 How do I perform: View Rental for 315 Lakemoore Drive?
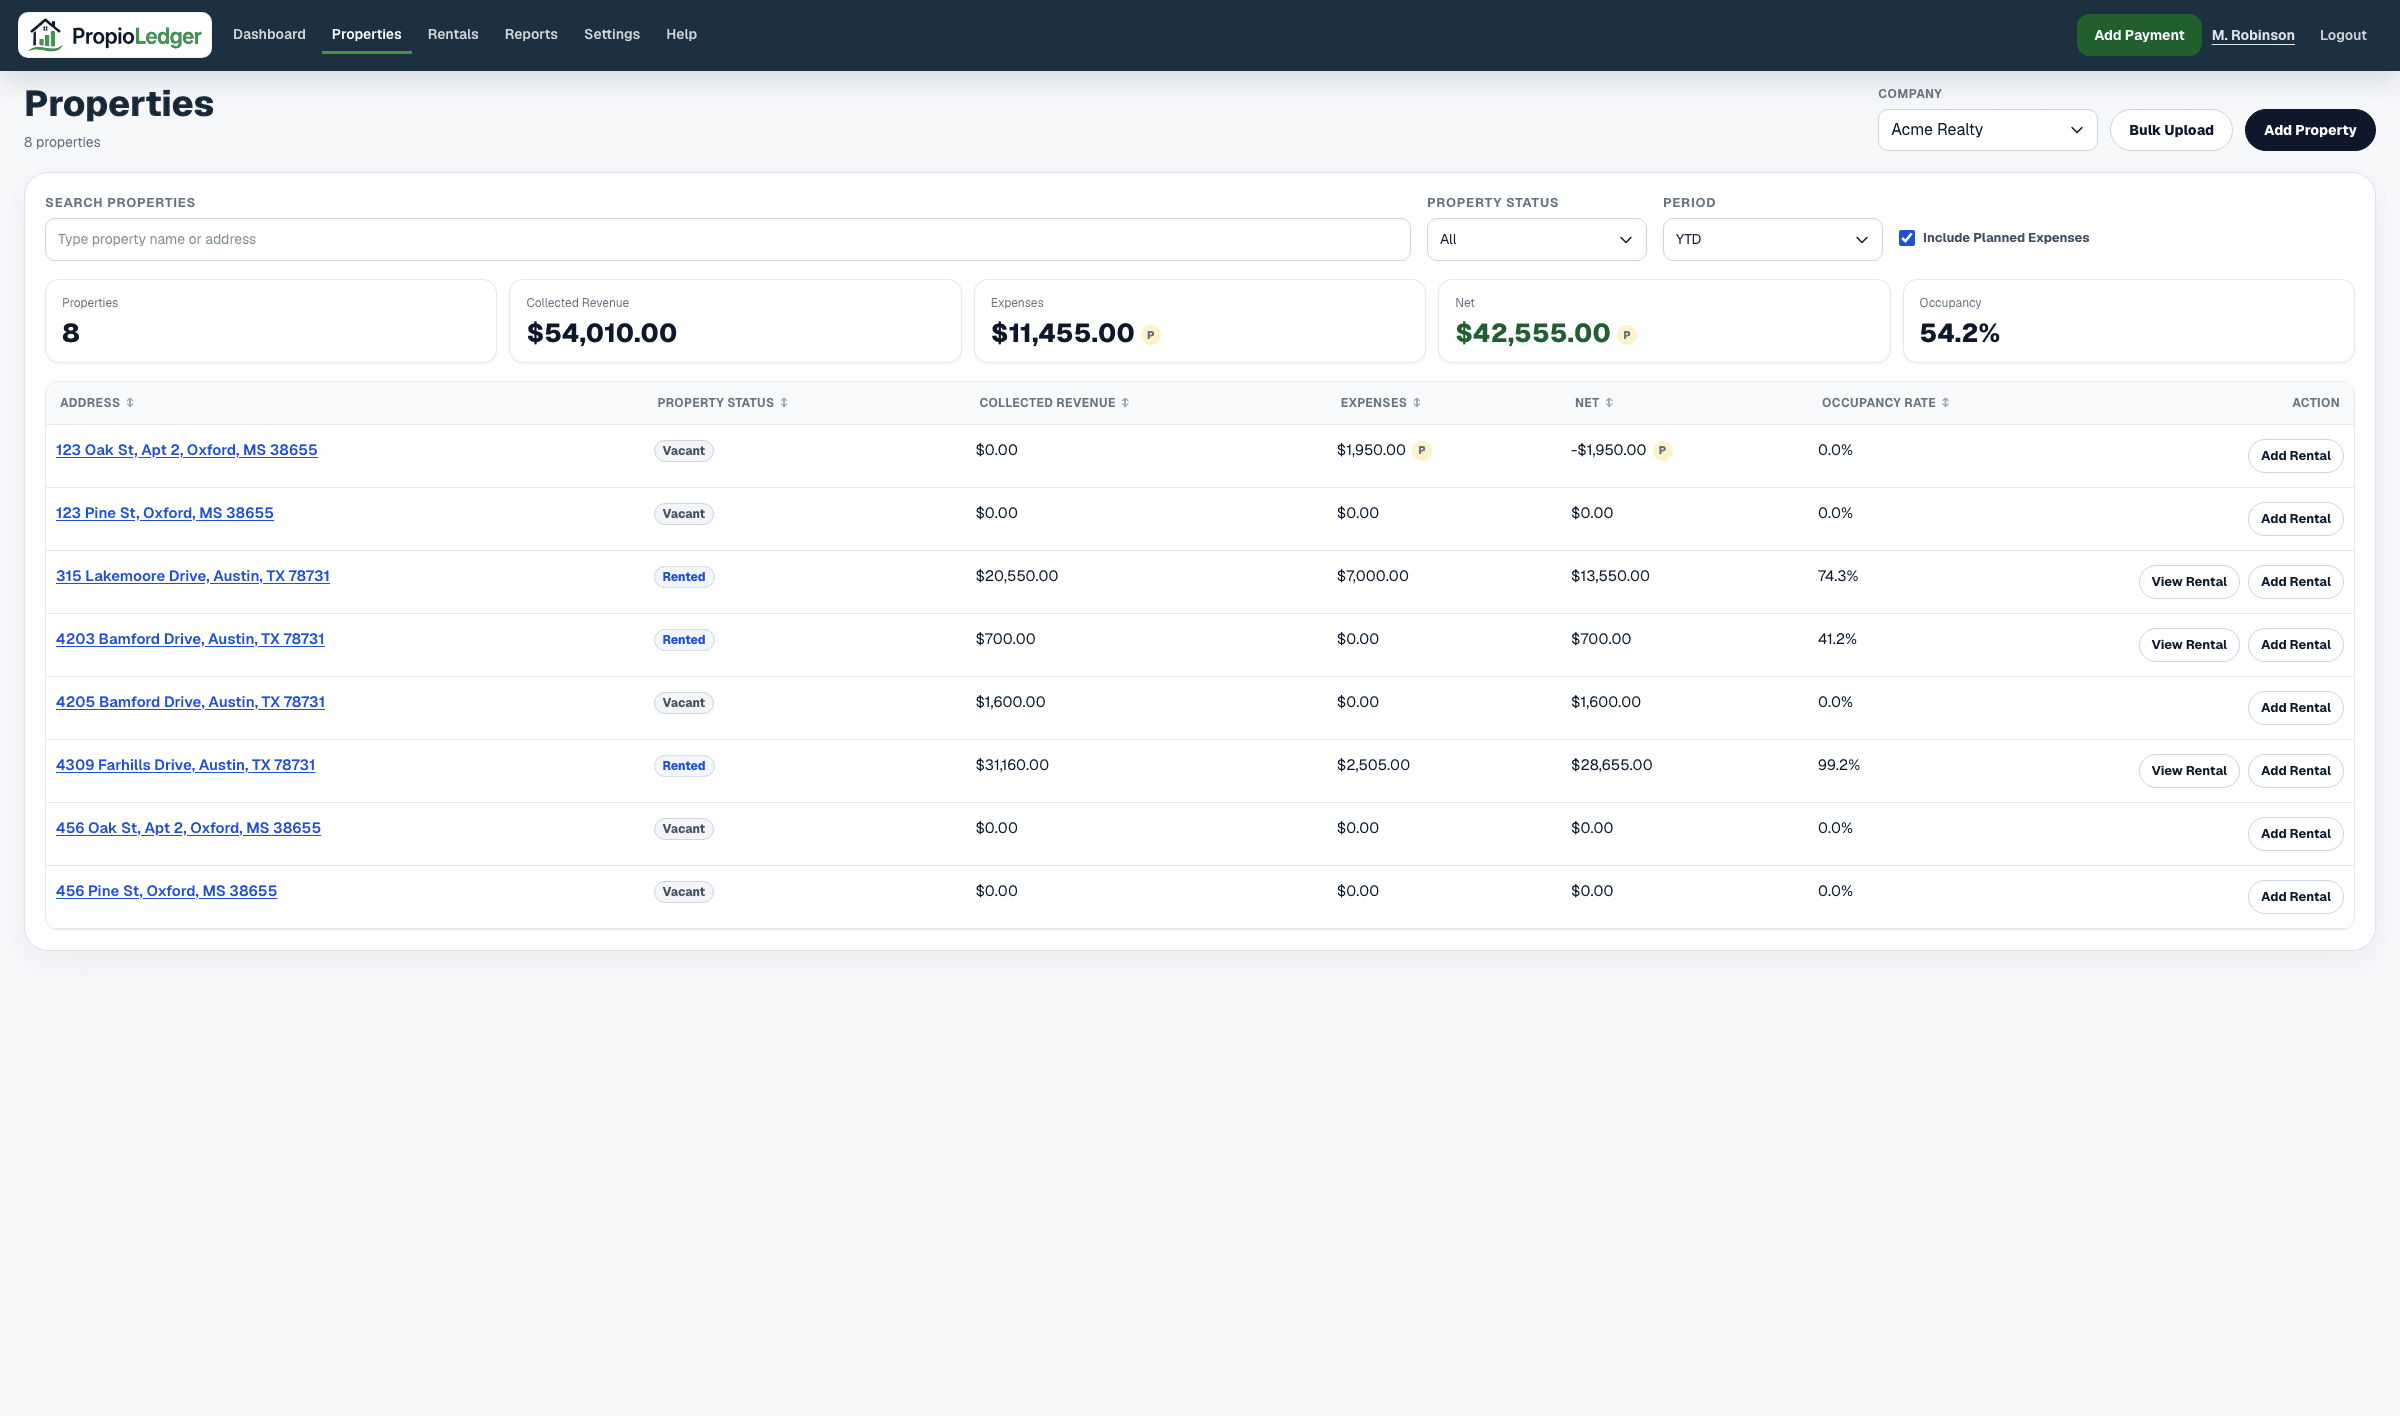(2189, 582)
